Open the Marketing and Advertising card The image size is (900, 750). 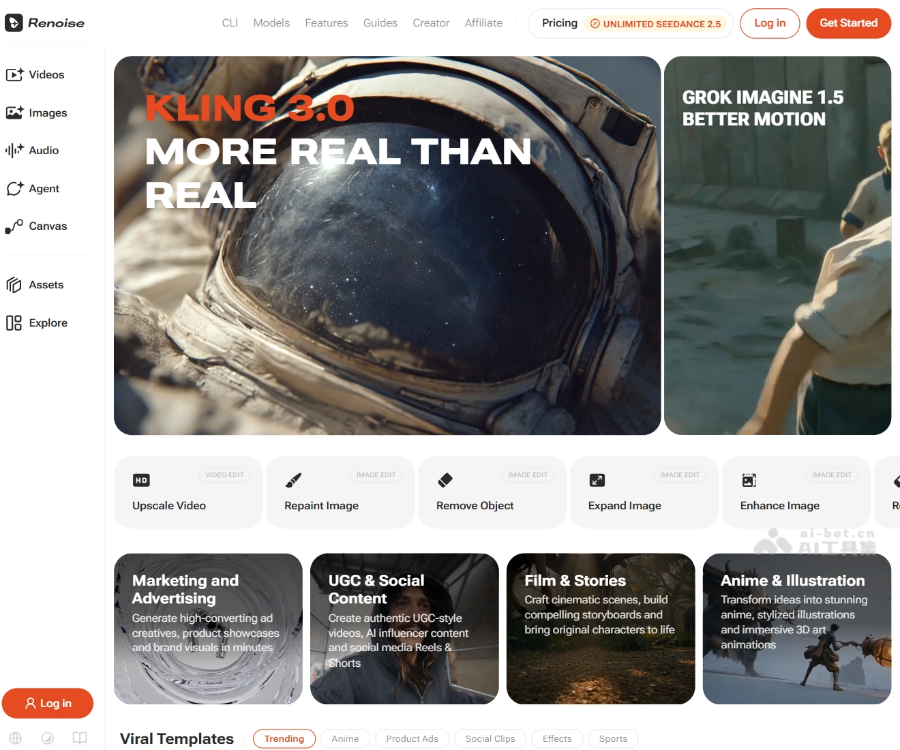(x=208, y=629)
